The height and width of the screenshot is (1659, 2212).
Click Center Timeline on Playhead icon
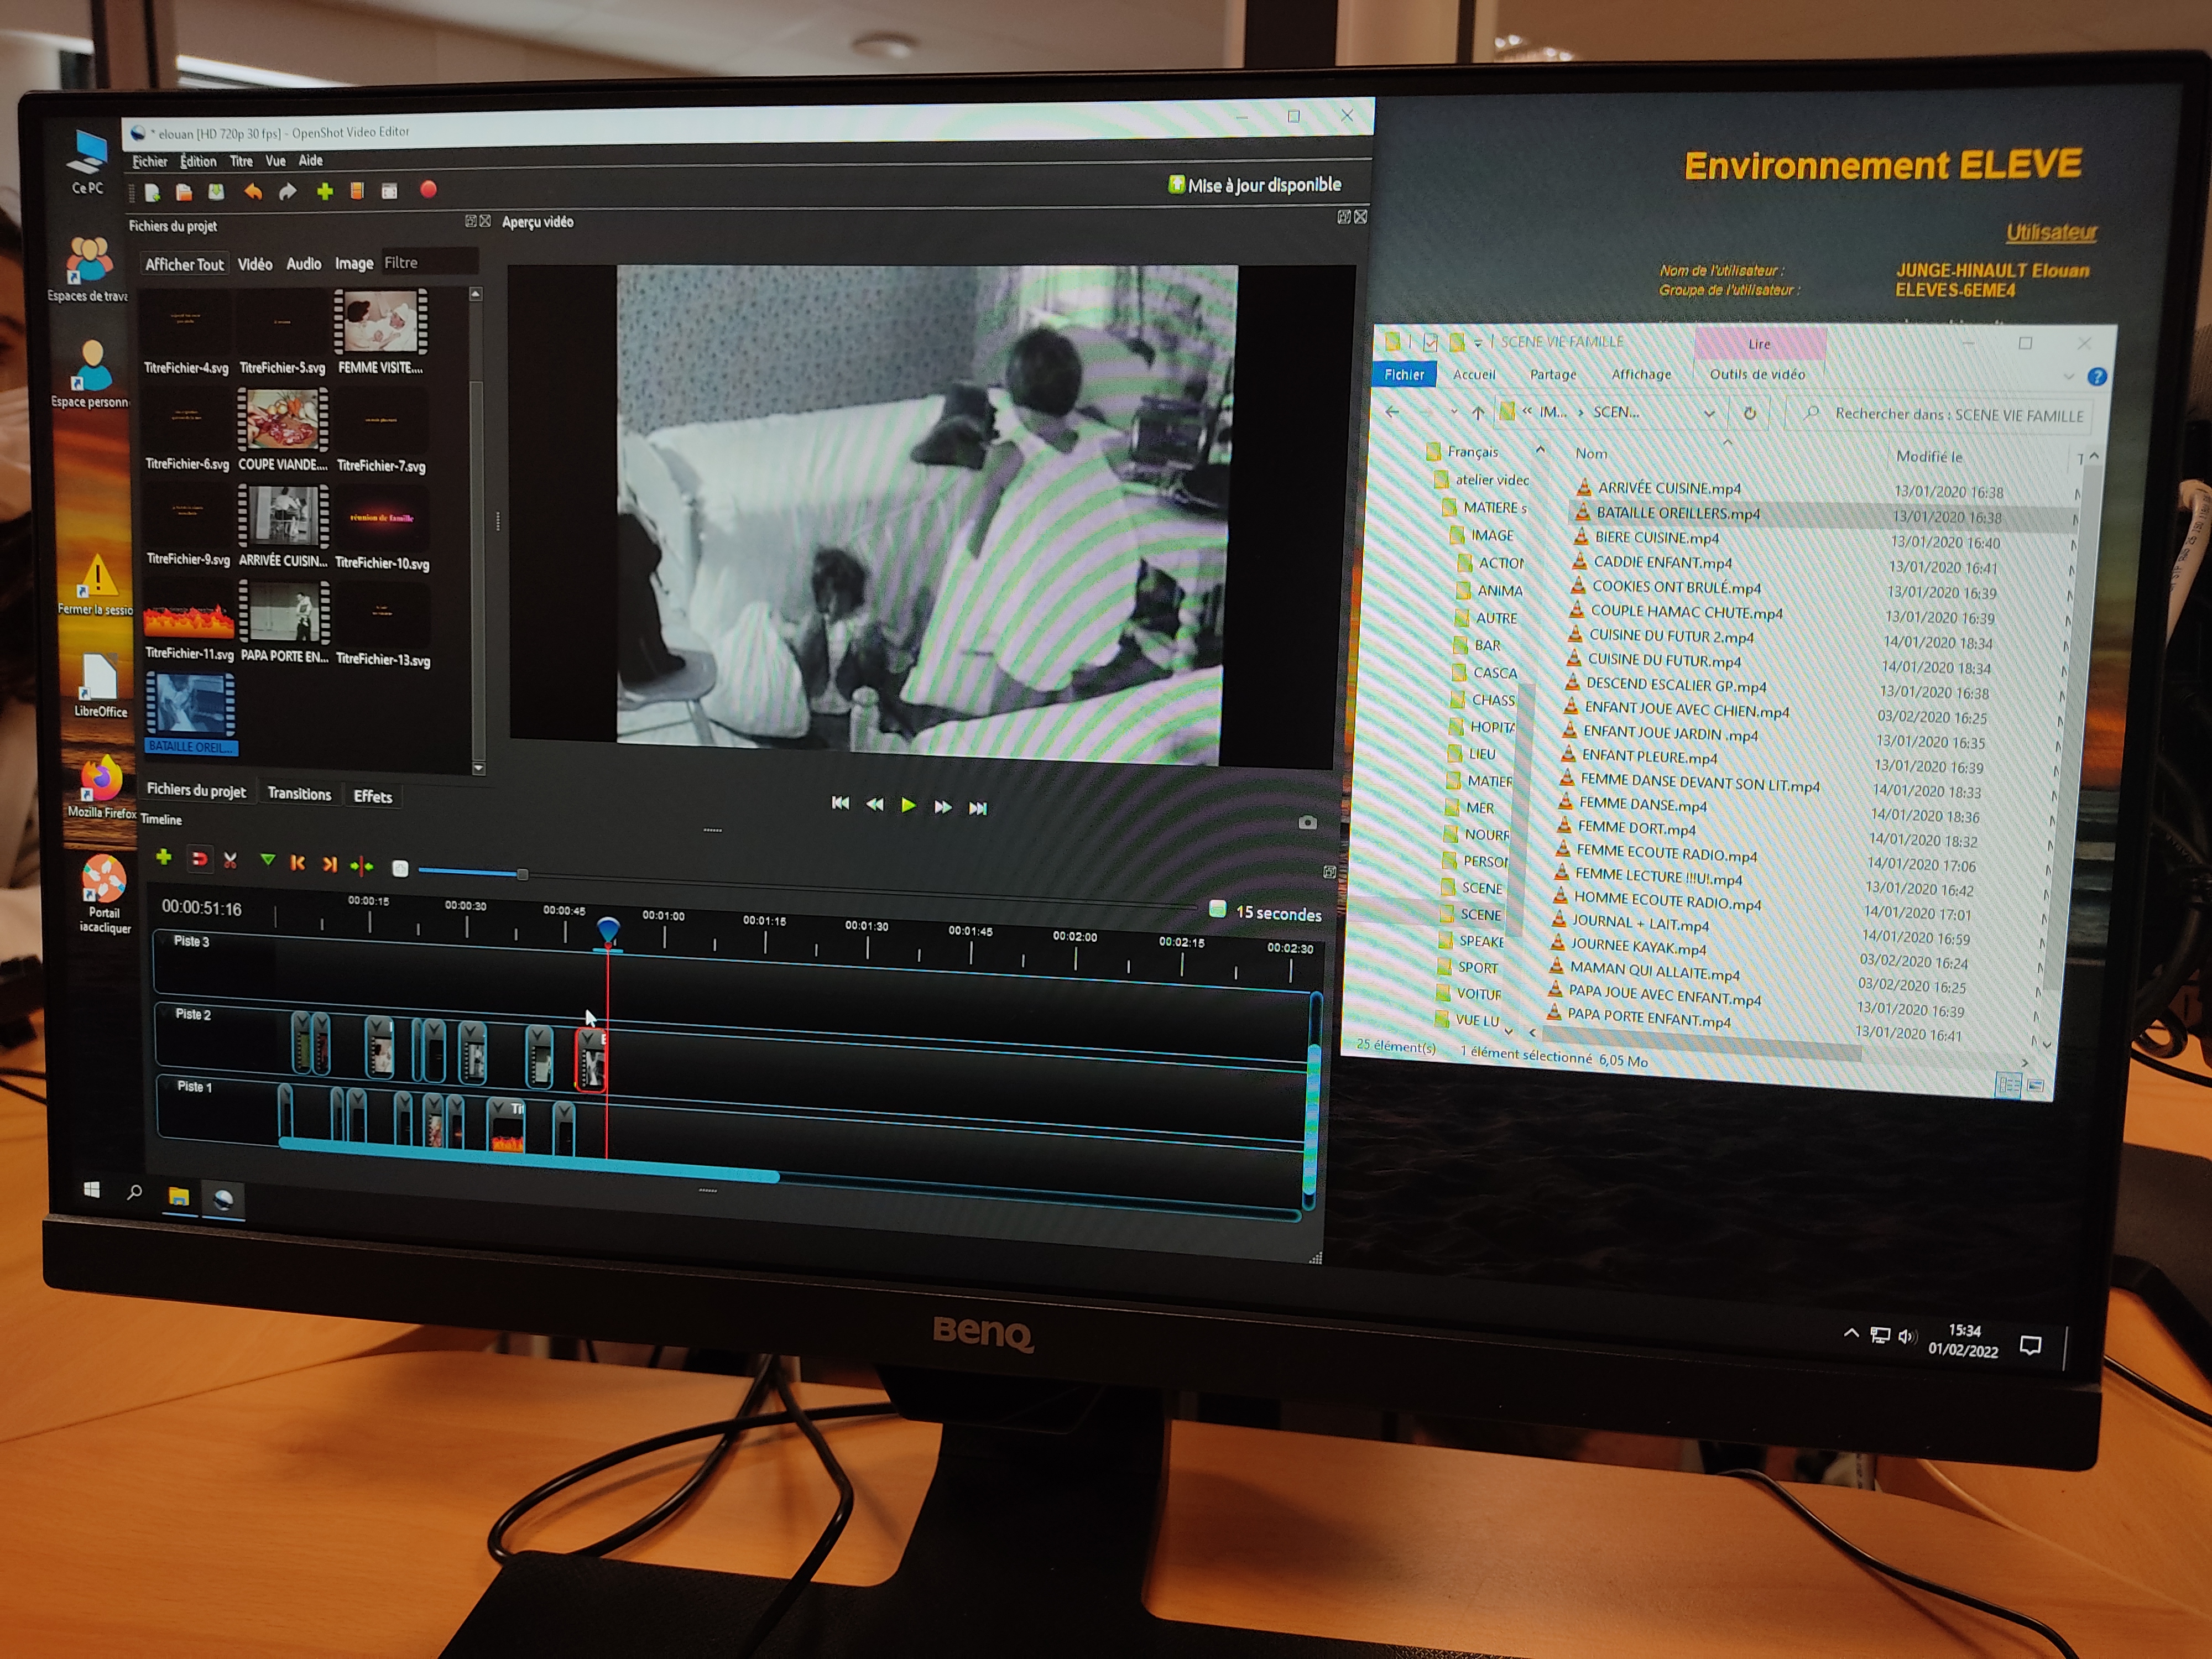coord(362,866)
